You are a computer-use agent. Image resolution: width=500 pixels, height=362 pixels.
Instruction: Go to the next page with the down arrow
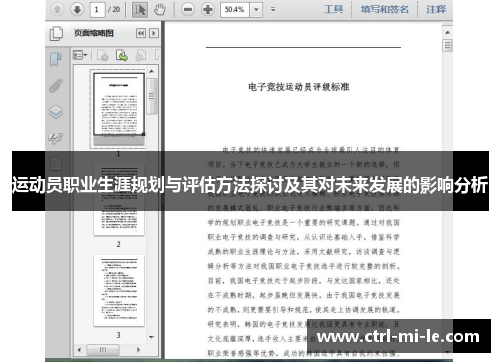coord(77,9)
